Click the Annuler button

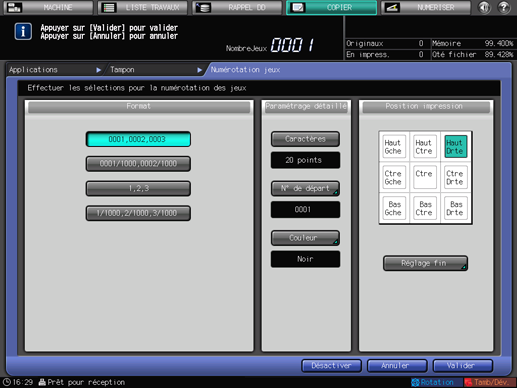pyautogui.click(x=397, y=366)
